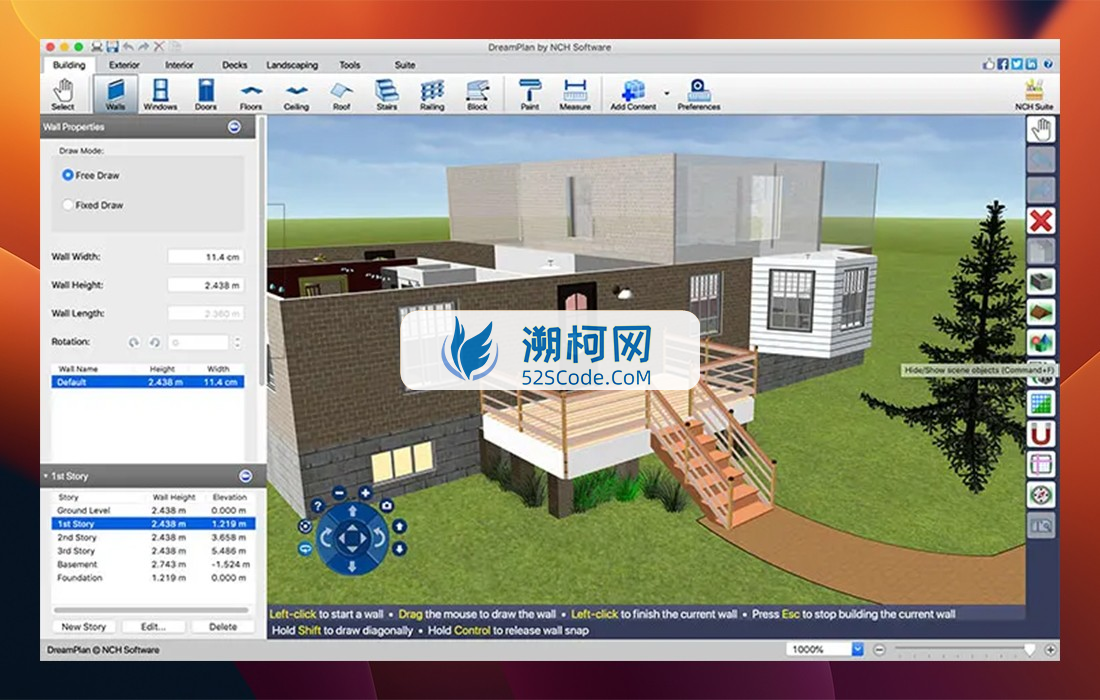The image size is (1100, 700).
Task: Select the Basement story row
Action: click(x=153, y=564)
